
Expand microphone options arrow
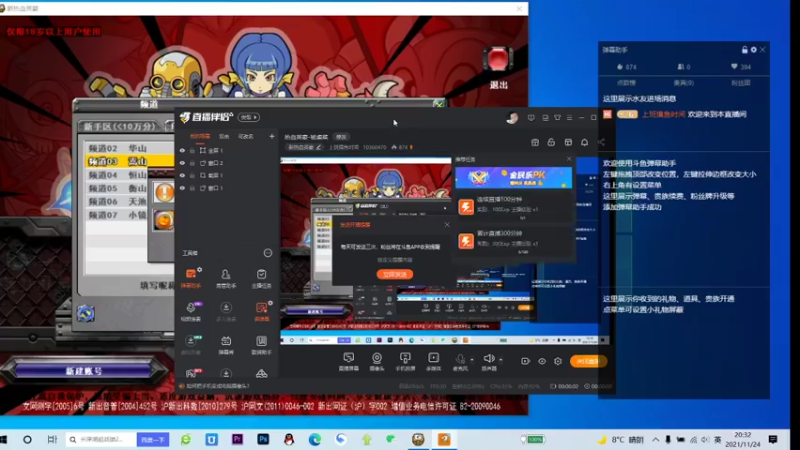pos(472,360)
